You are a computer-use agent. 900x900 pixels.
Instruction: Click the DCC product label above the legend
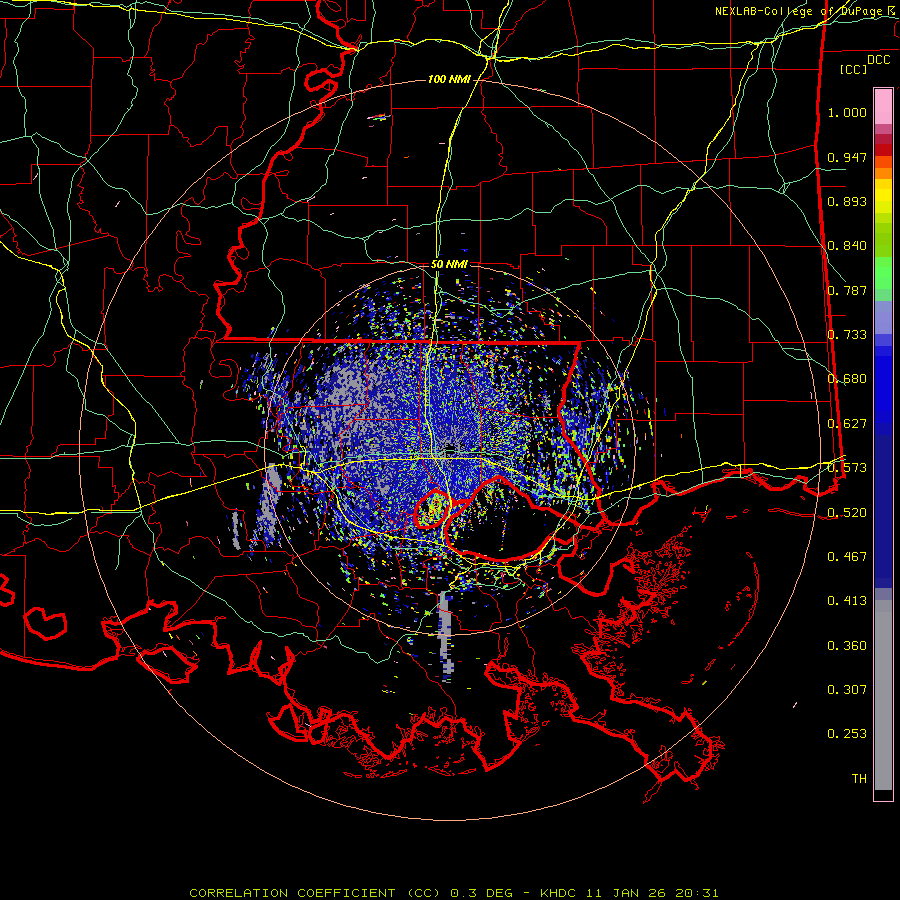(x=878, y=60)
